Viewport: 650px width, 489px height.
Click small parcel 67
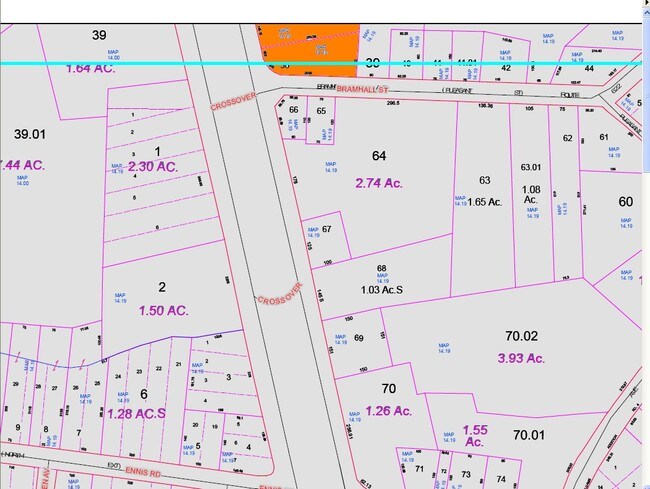point(326,230)
